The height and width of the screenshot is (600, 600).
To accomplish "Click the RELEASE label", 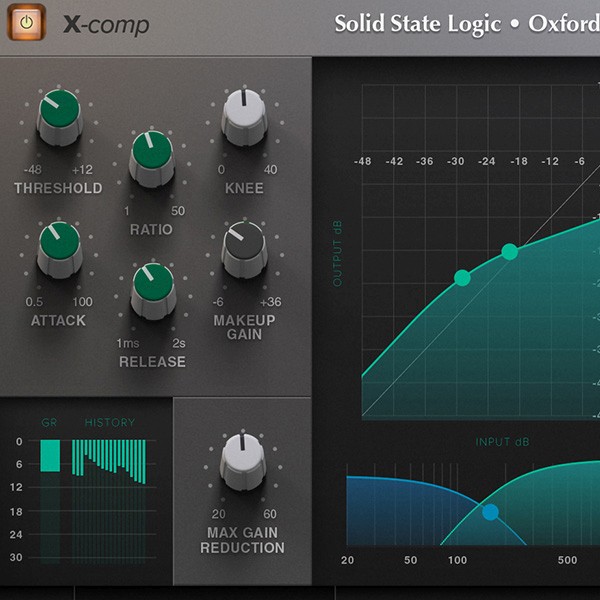I will pos(152,362).
